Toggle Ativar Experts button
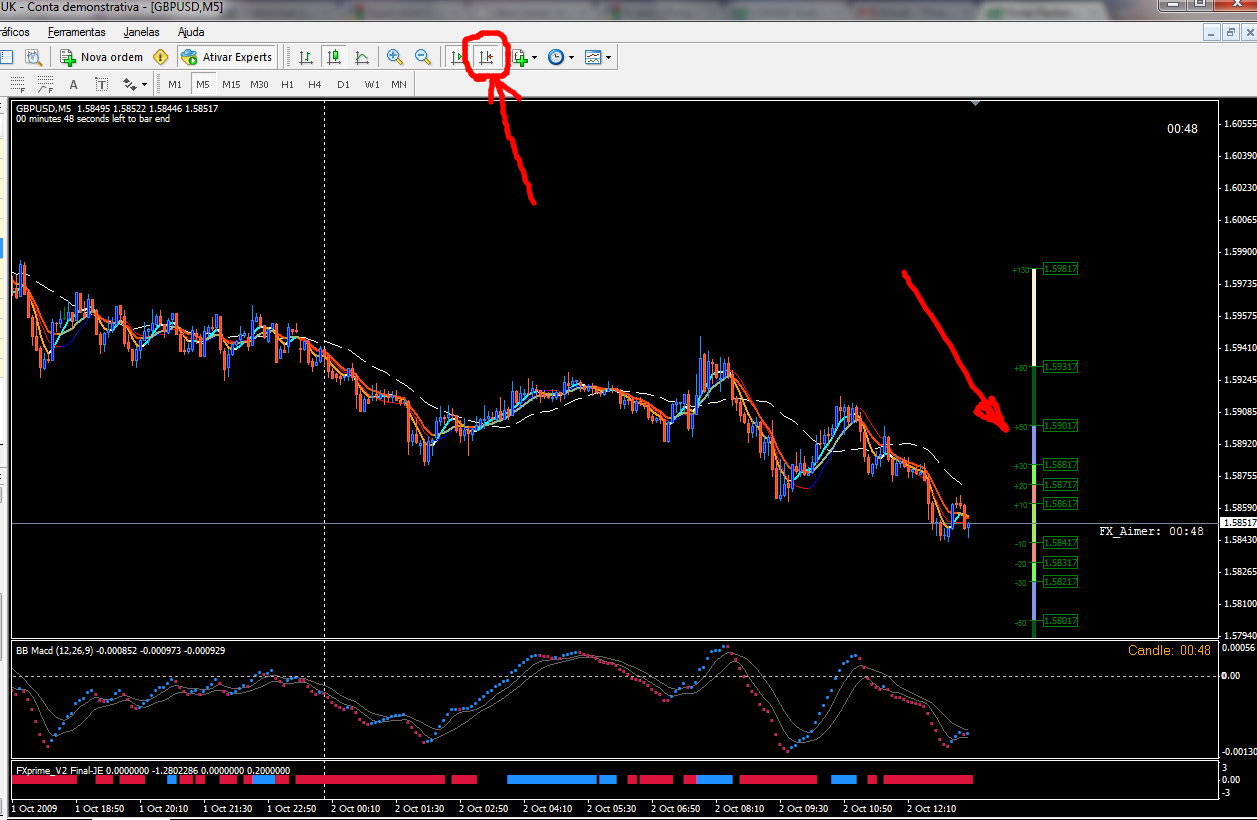The image size is (1257, 820). (x=227, y=57)
